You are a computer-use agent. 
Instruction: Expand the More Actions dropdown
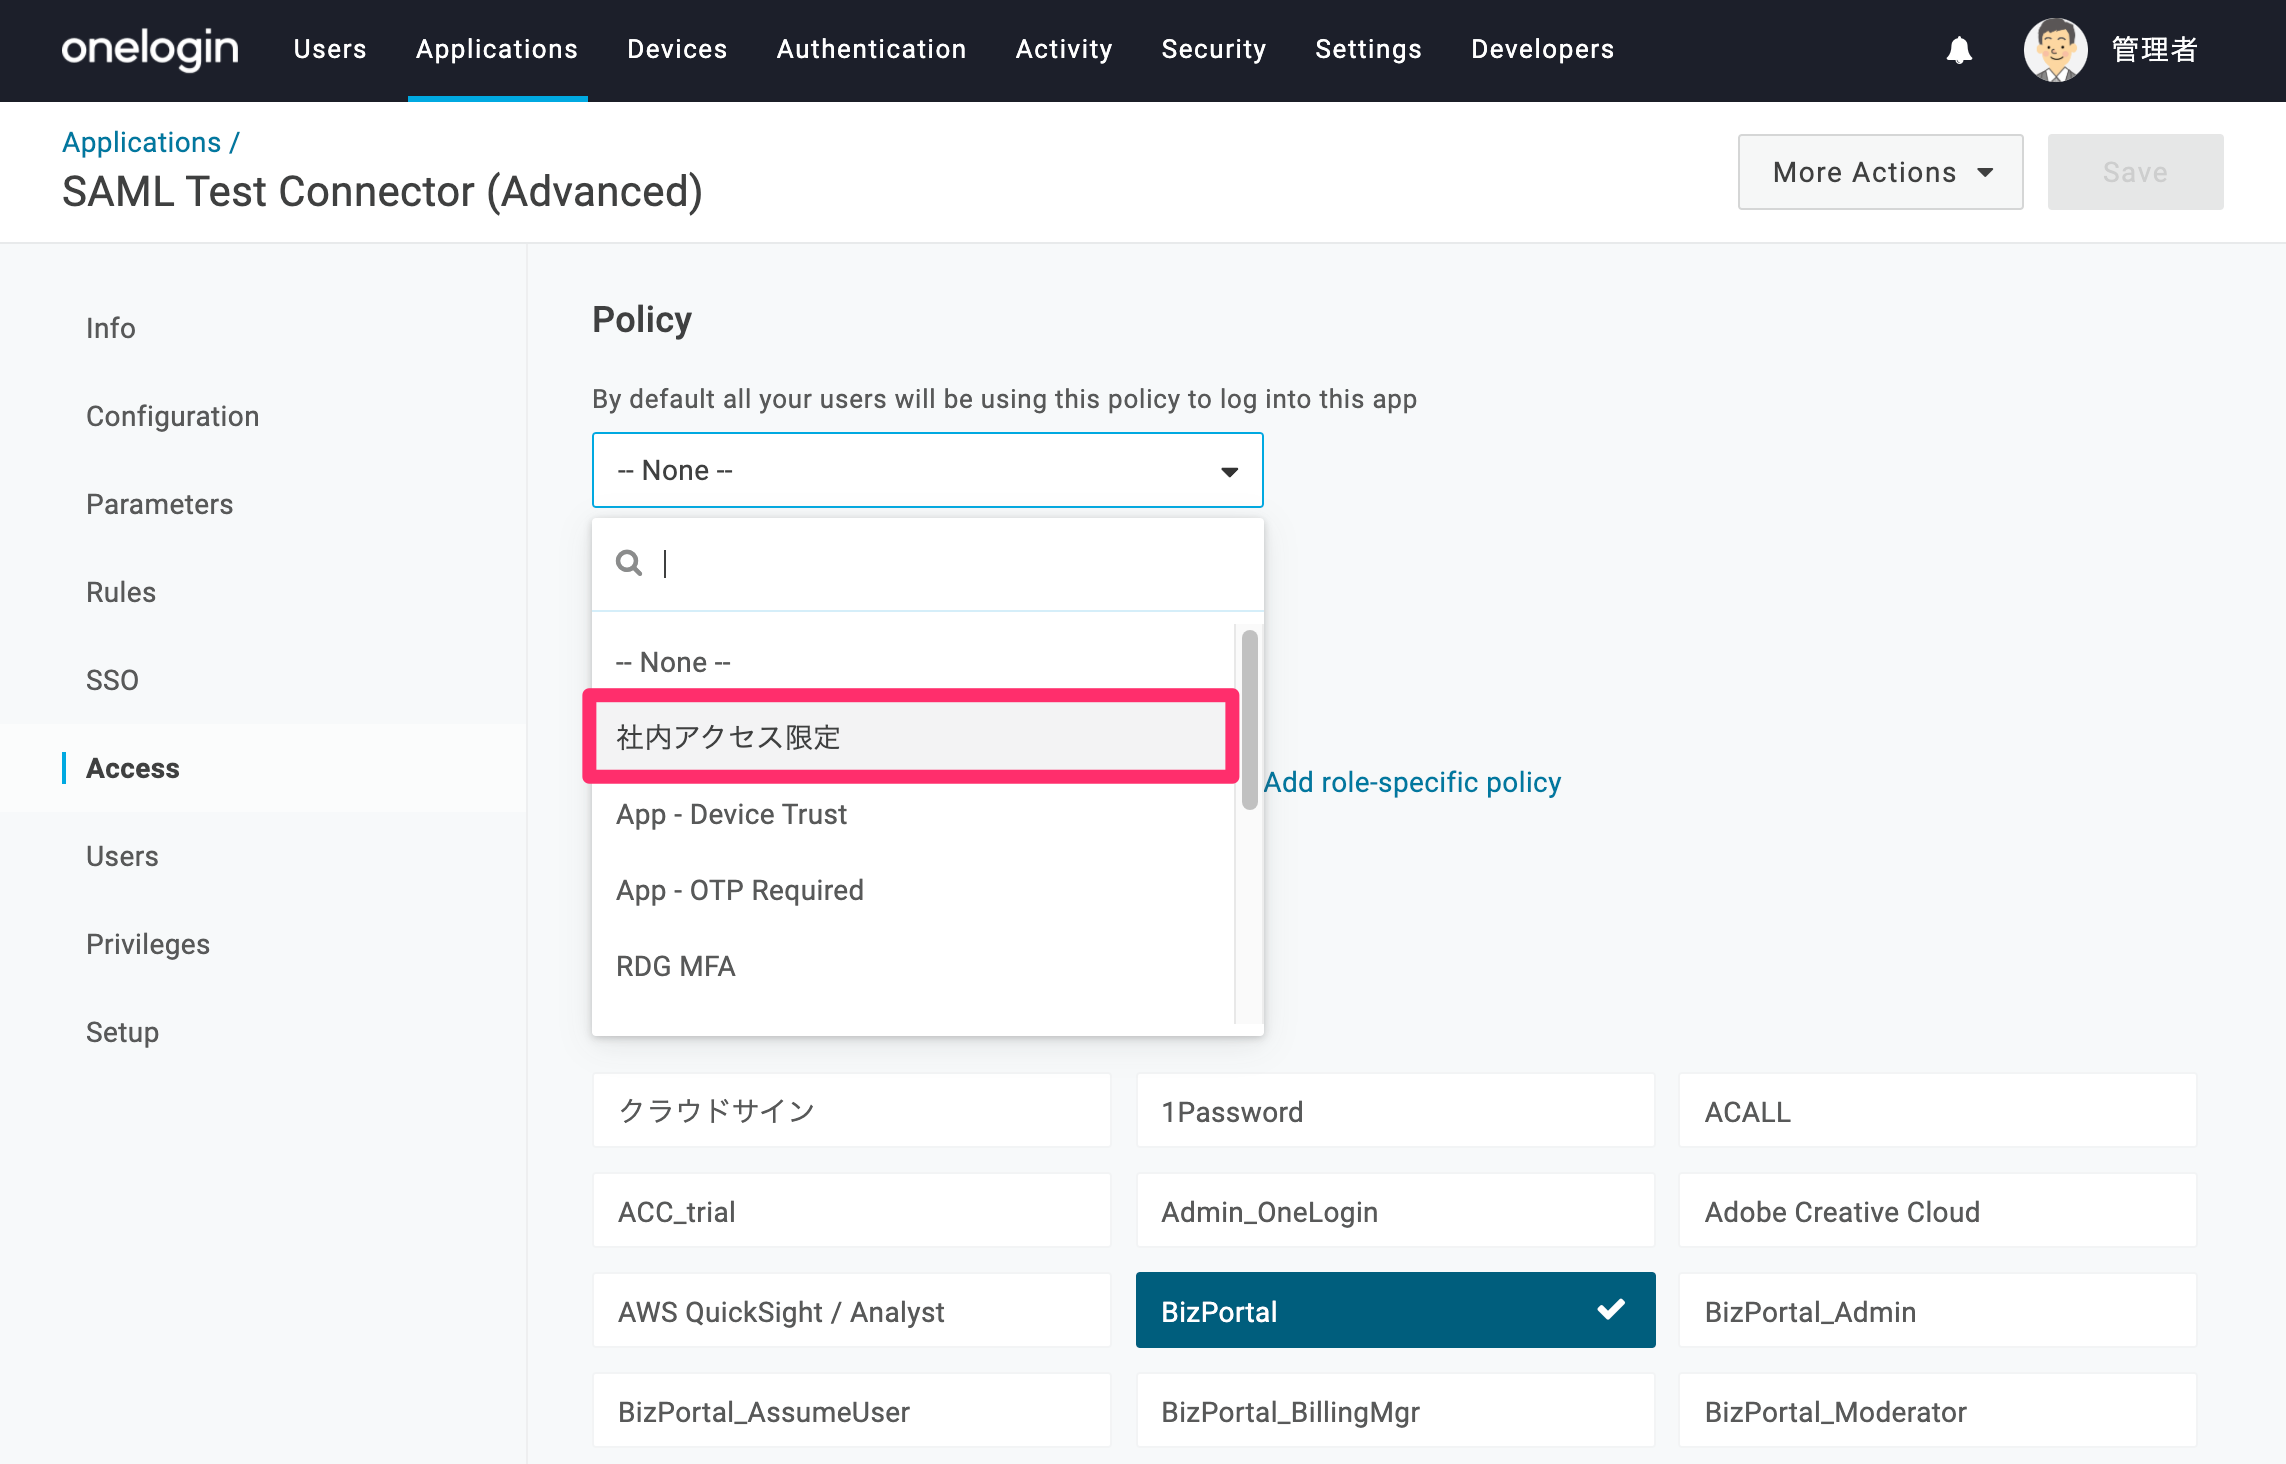(1880, 172)
